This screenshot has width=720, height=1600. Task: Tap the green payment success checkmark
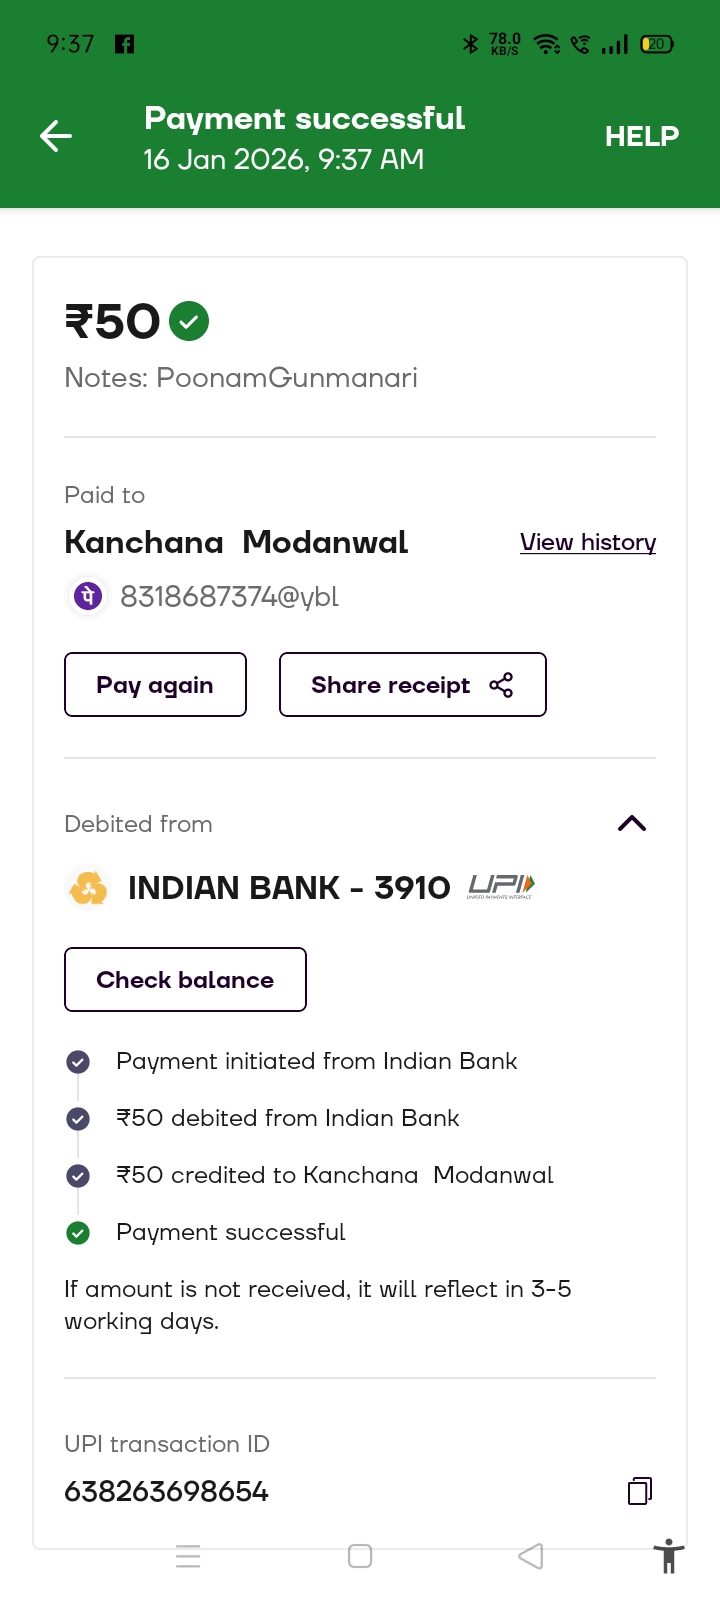189,322
